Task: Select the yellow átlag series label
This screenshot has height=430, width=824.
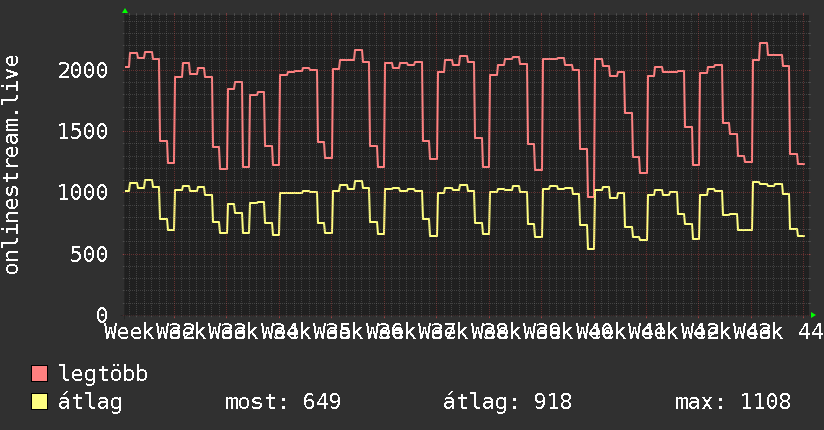Action: tap(90, 402)
